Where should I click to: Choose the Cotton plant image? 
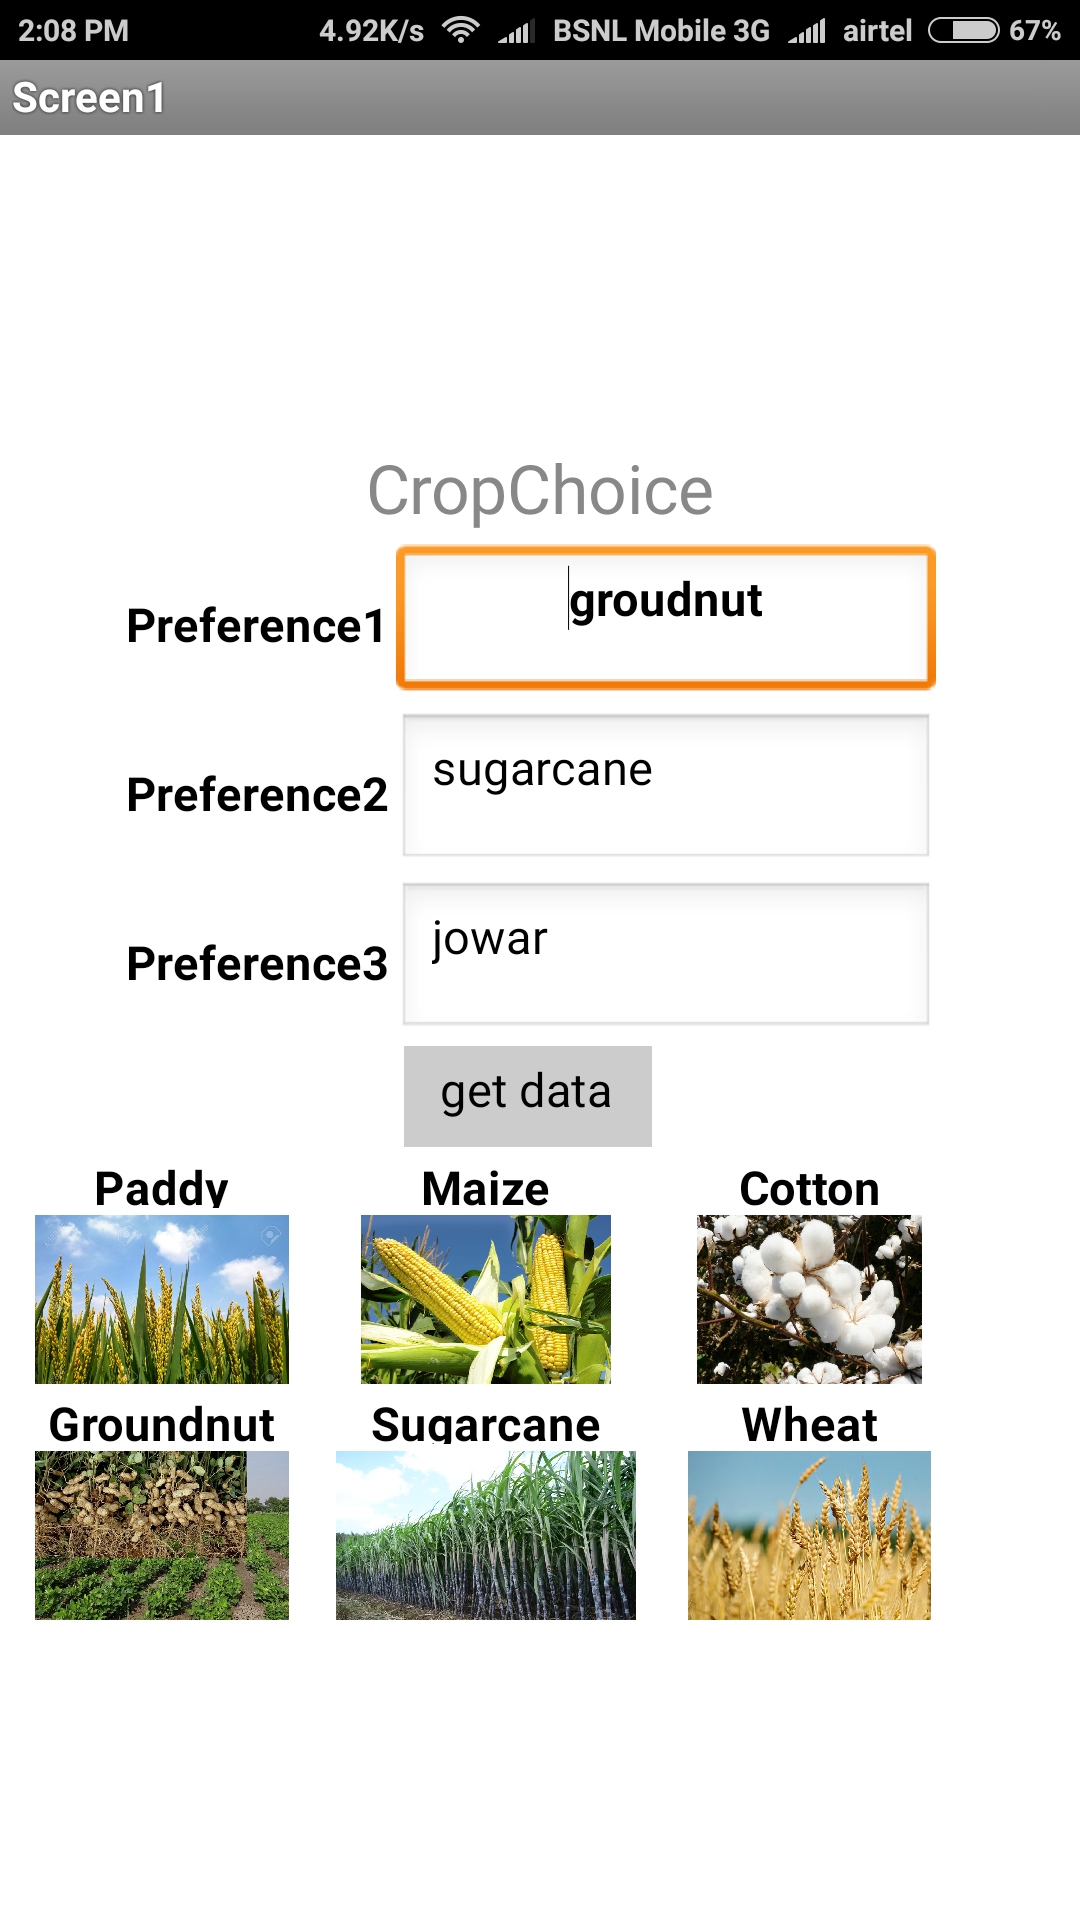click(x=809, y=1299)
